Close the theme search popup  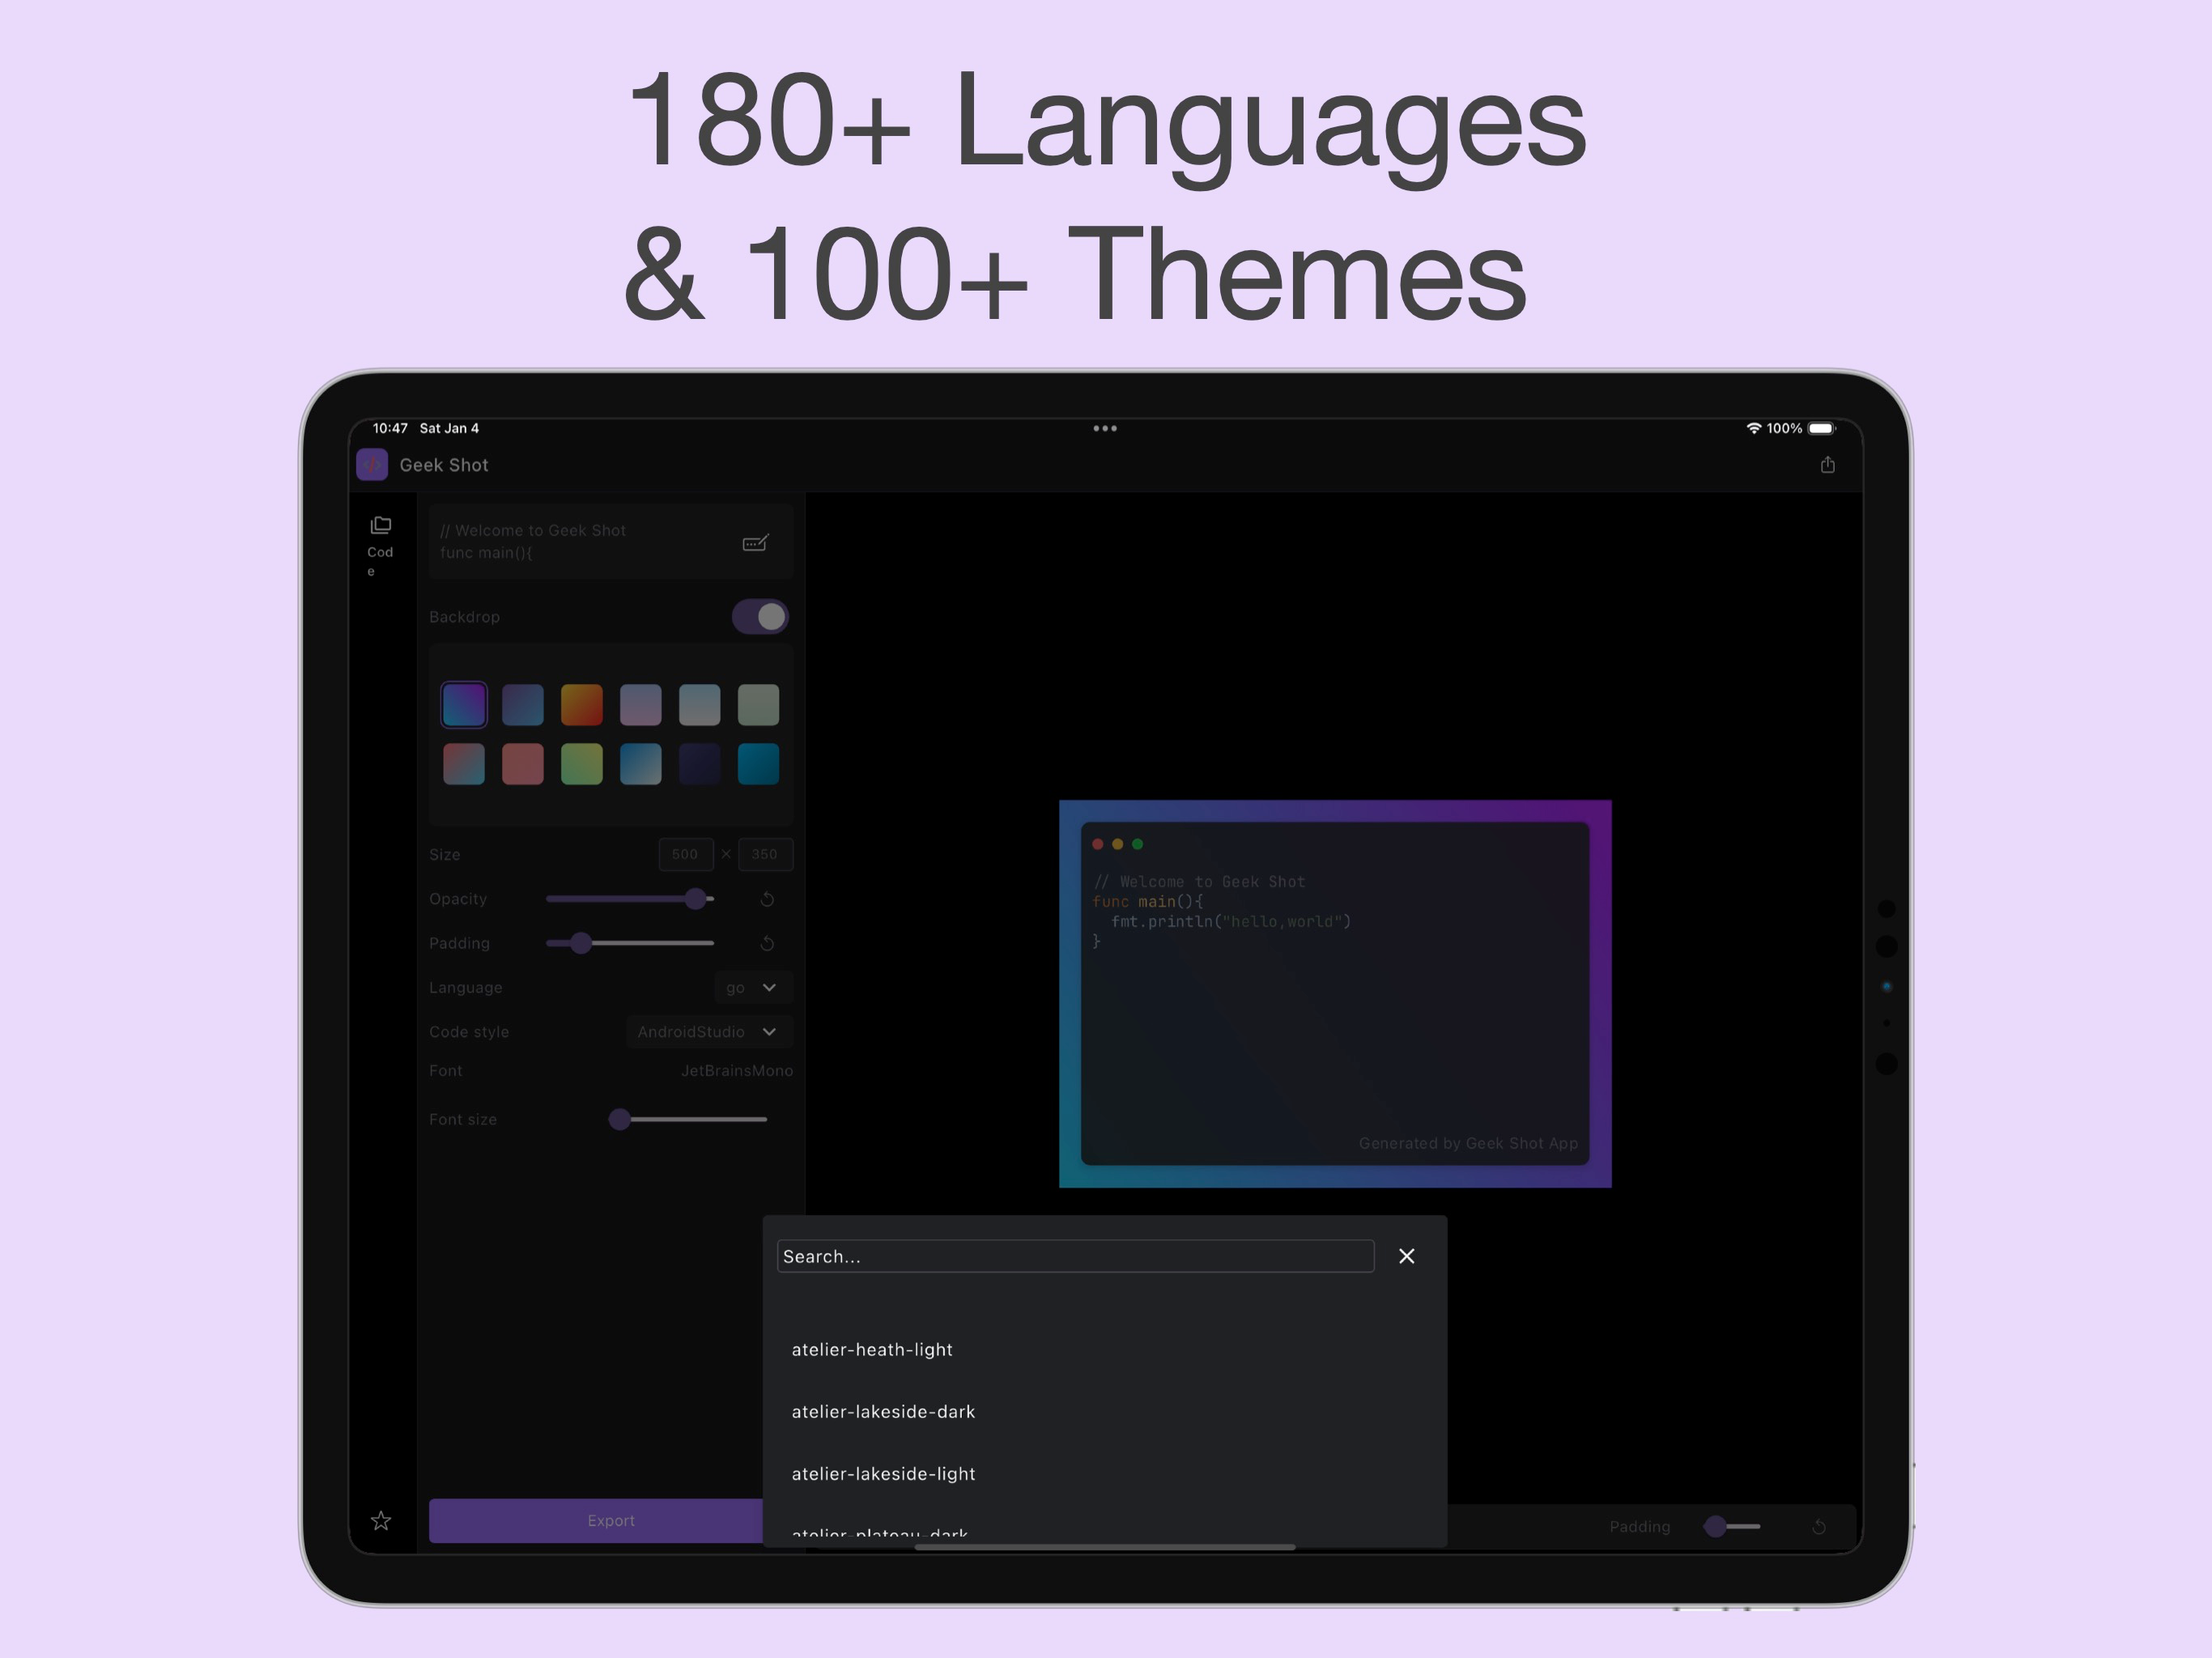coord(1407,1256)
